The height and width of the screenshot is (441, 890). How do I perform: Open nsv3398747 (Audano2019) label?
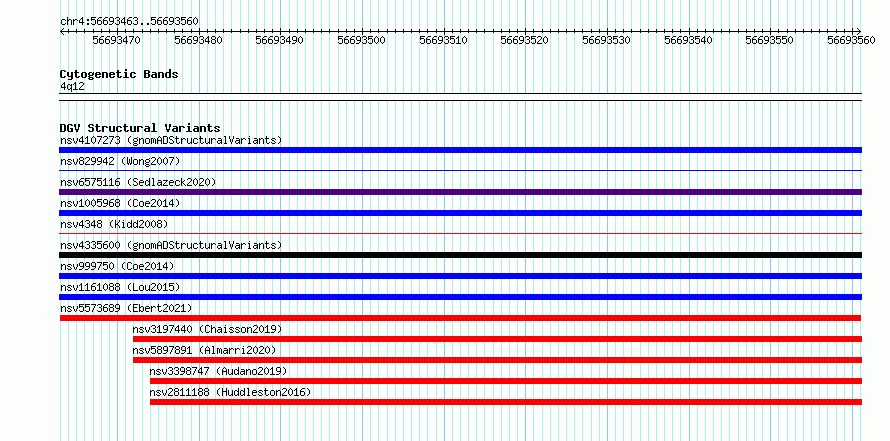tap(219, 371)
